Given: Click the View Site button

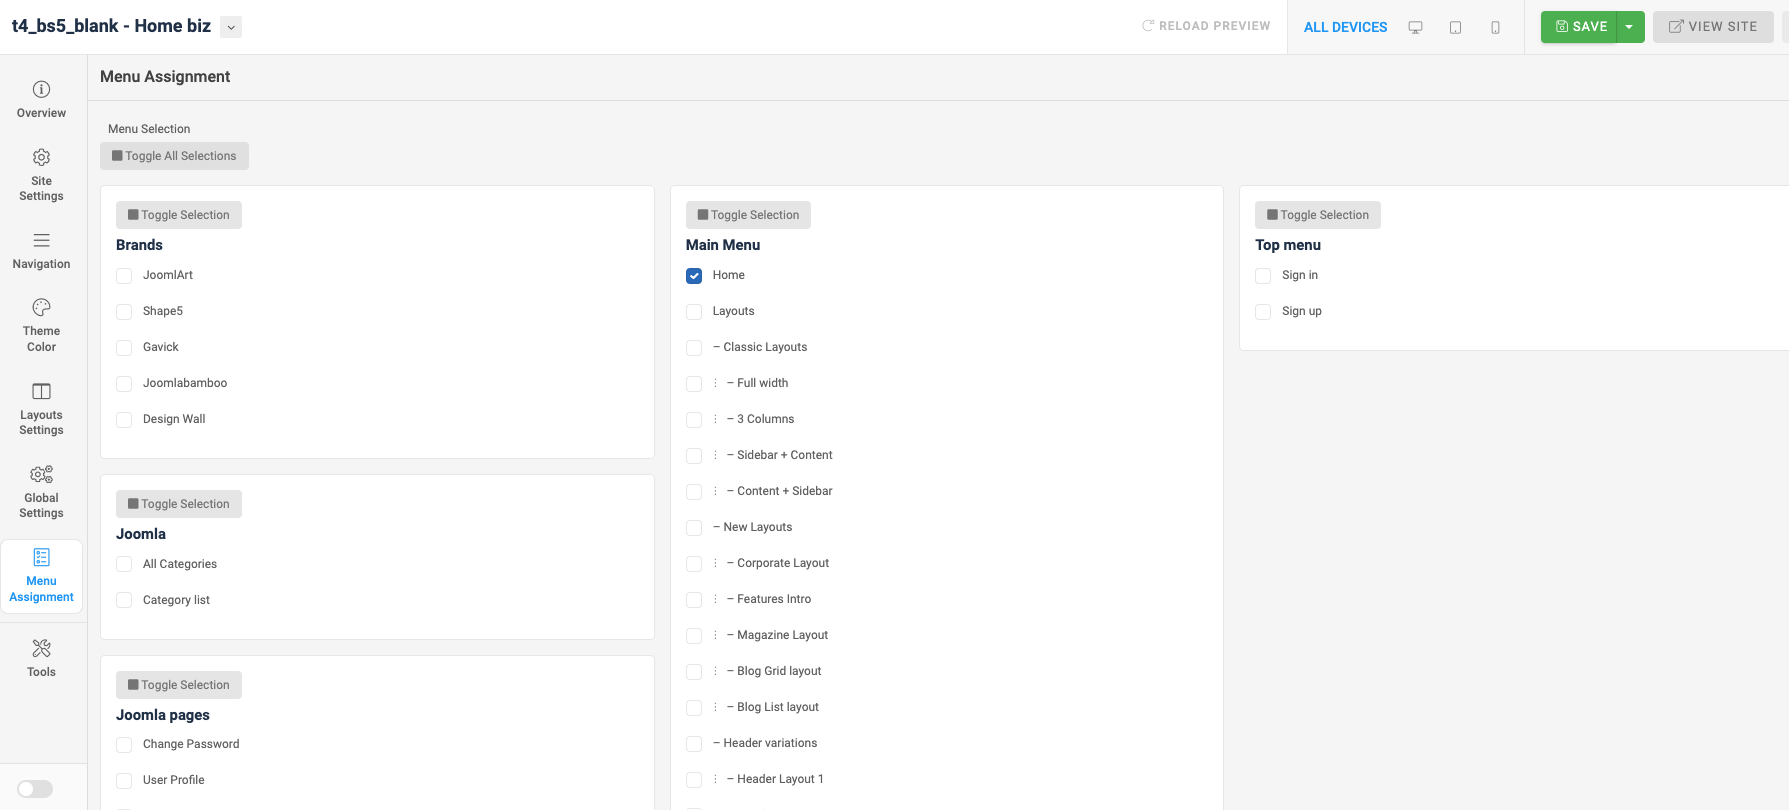Looking at the screenshot, I should (x=1712, y=27).
